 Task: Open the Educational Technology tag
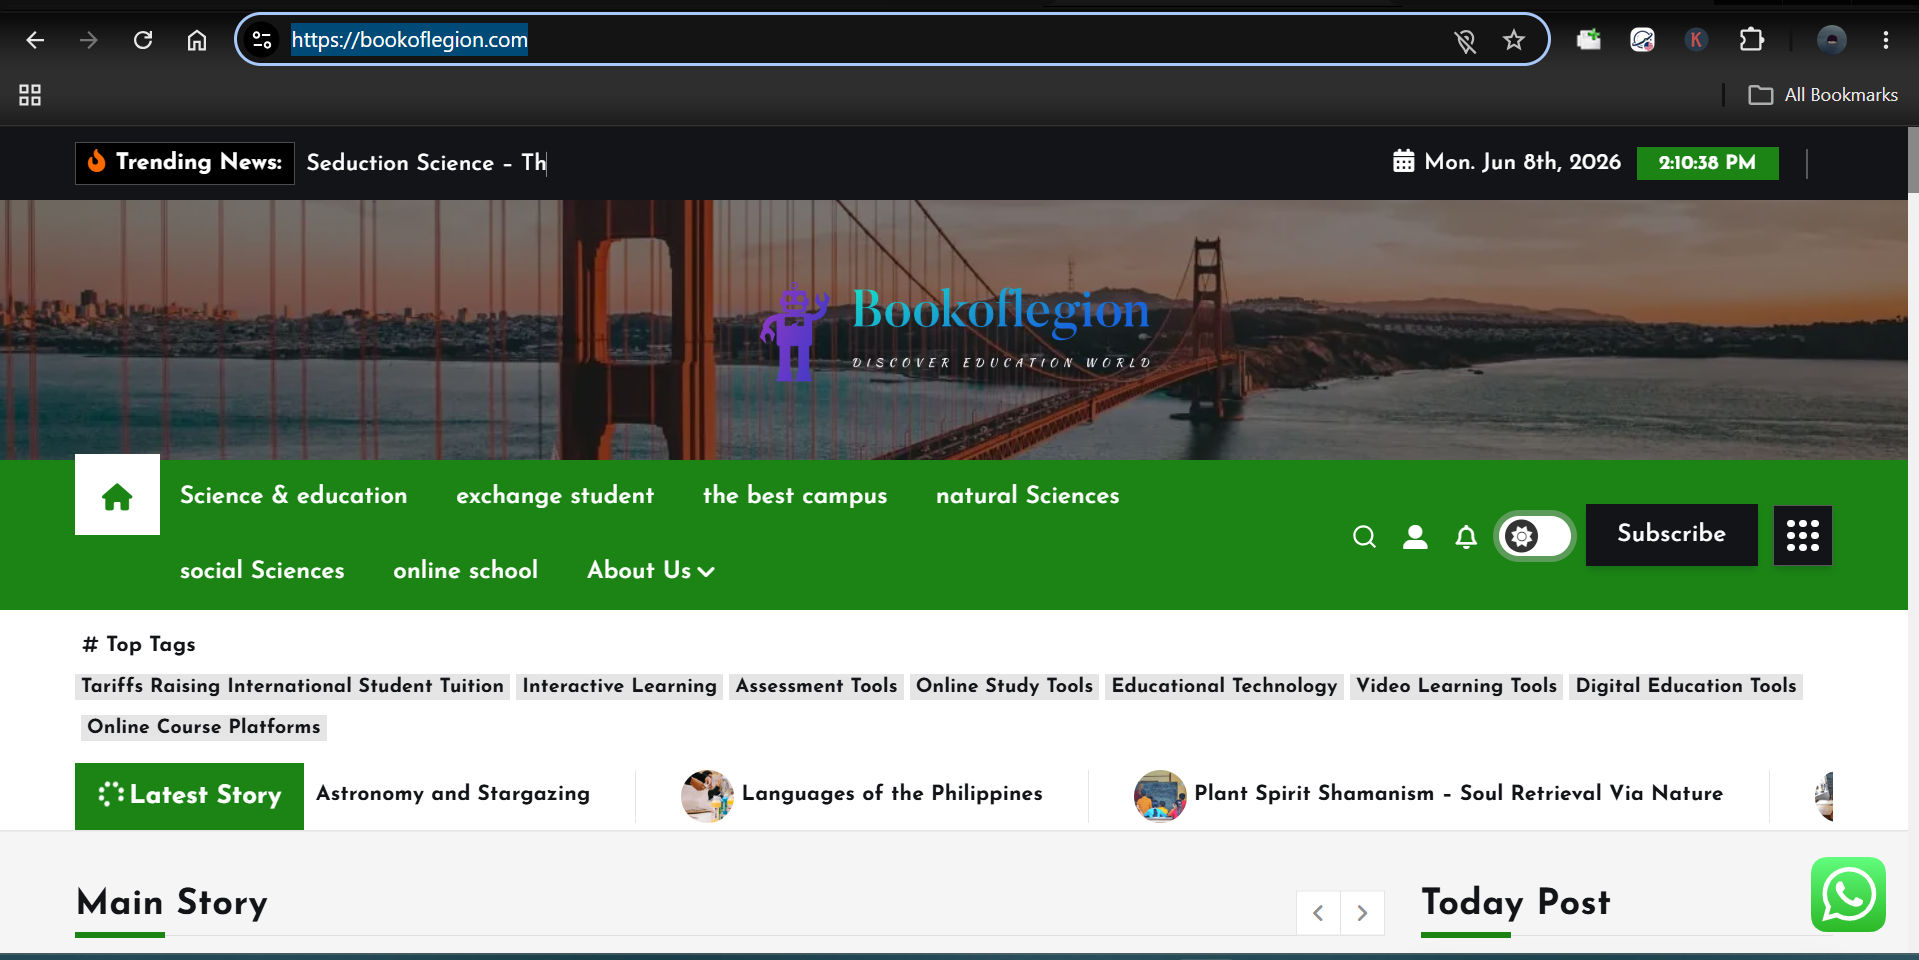pos(1224,686)
